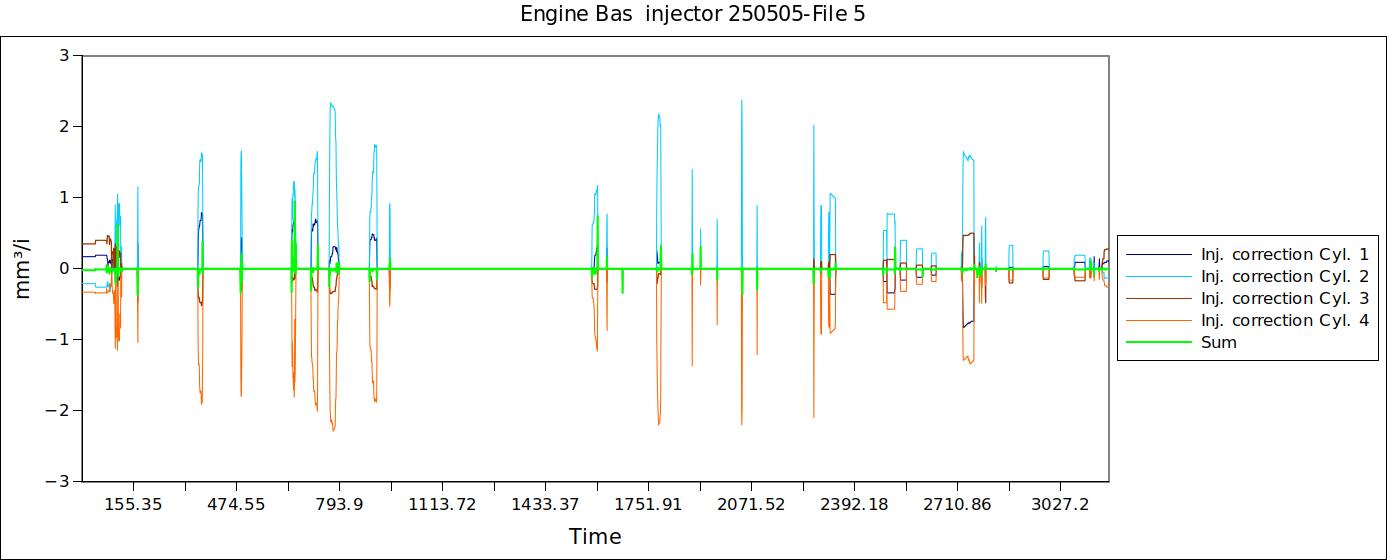Click the green Sum legend line

1159,342
